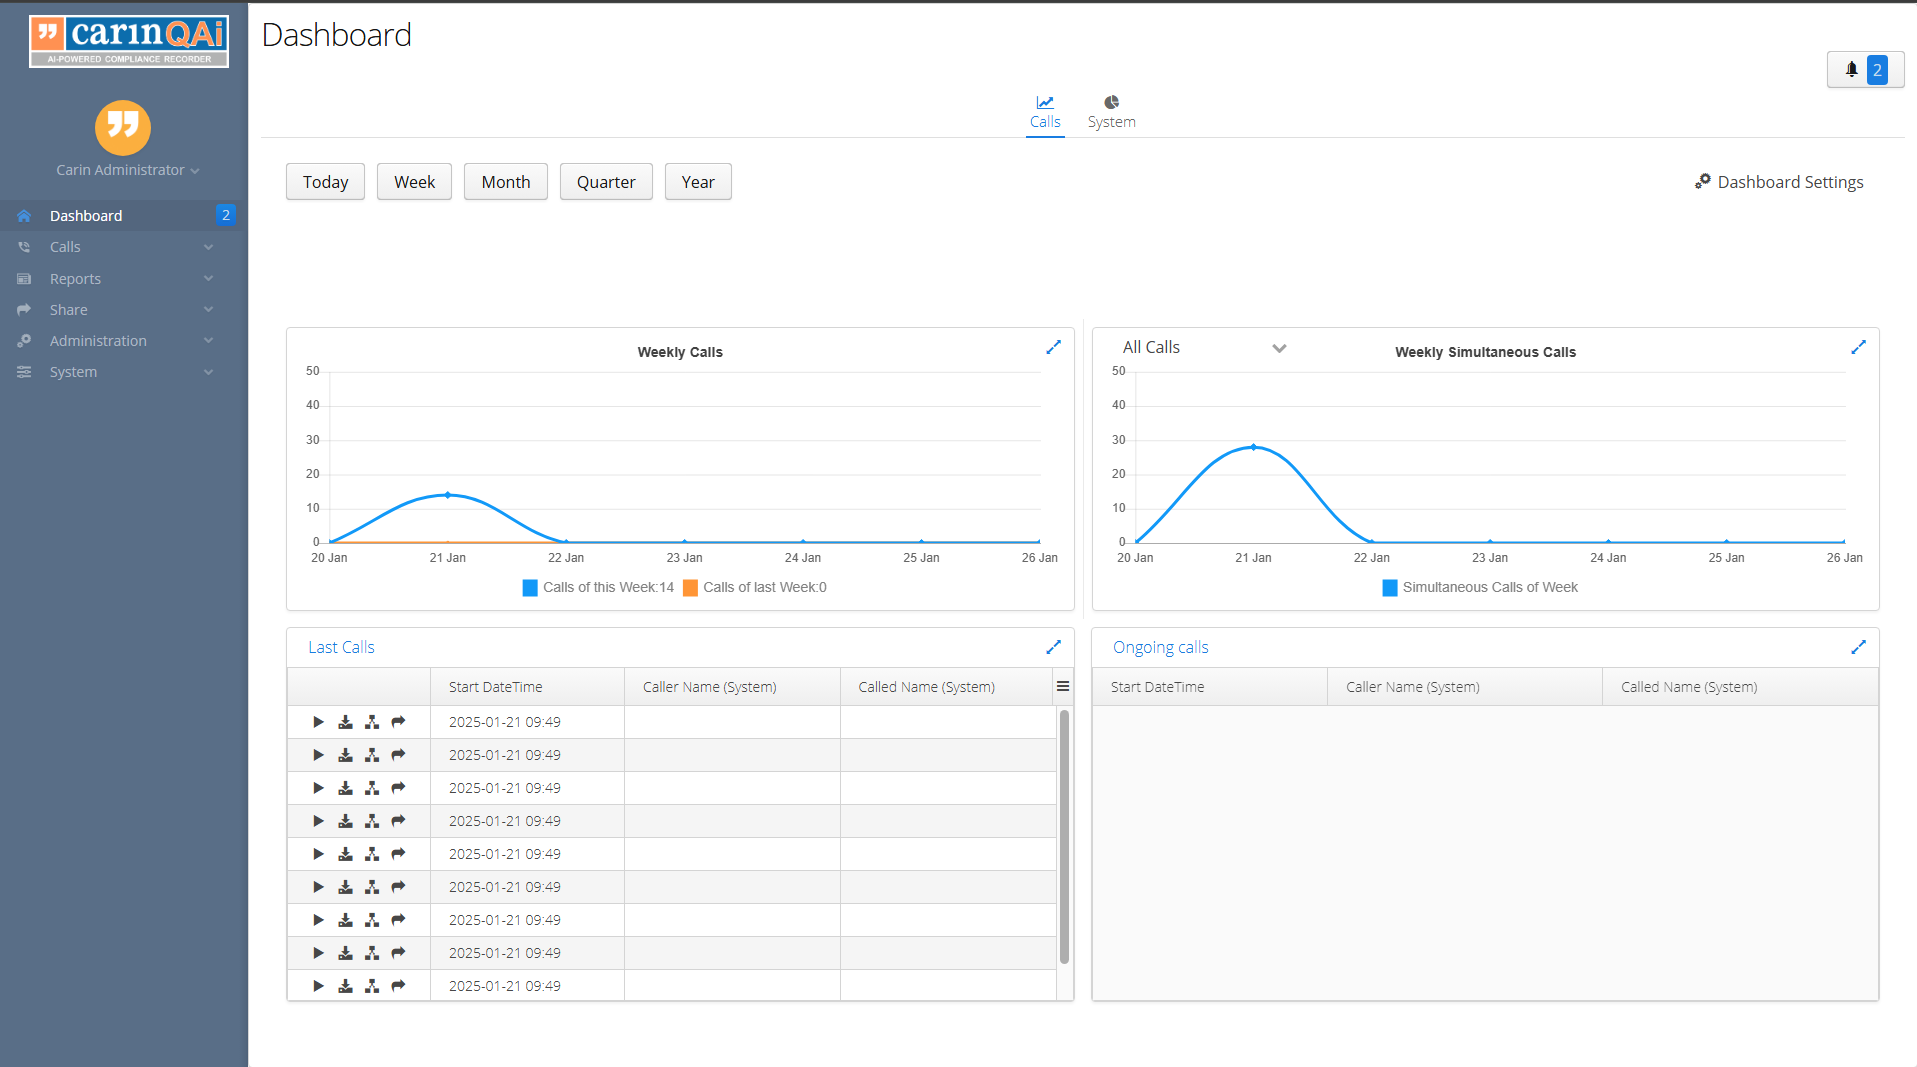The height and width of the screenshot is (1067, 1917).
Task: Open the All Calls dropdown
Action: pyautogui.click(x=1203, y=348)
